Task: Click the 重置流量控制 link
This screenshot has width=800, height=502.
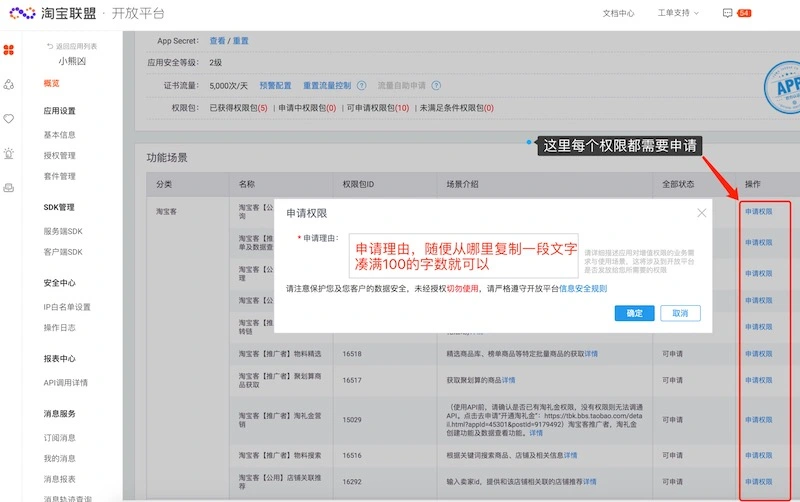Action: coord(327,85)
